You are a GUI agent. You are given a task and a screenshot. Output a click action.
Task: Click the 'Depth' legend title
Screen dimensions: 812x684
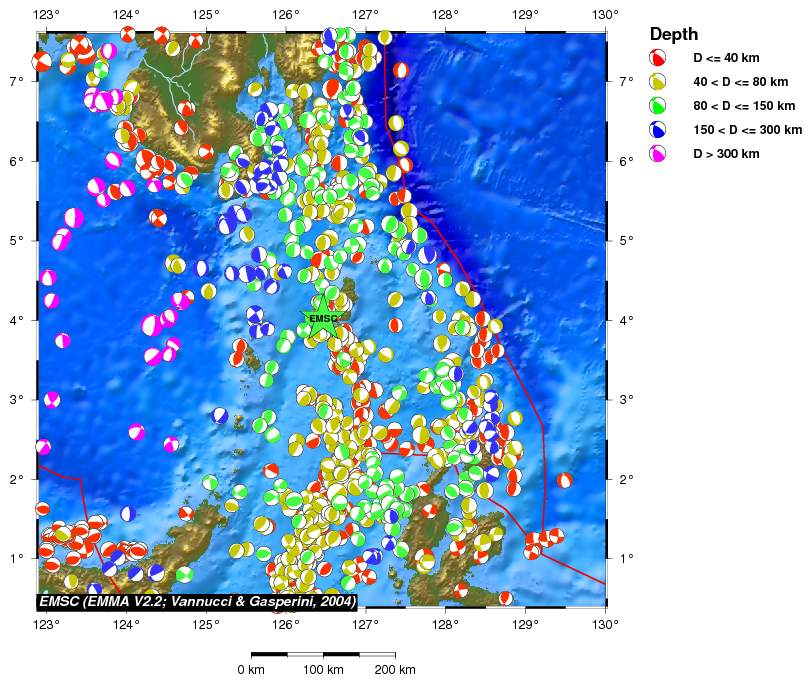674,34
